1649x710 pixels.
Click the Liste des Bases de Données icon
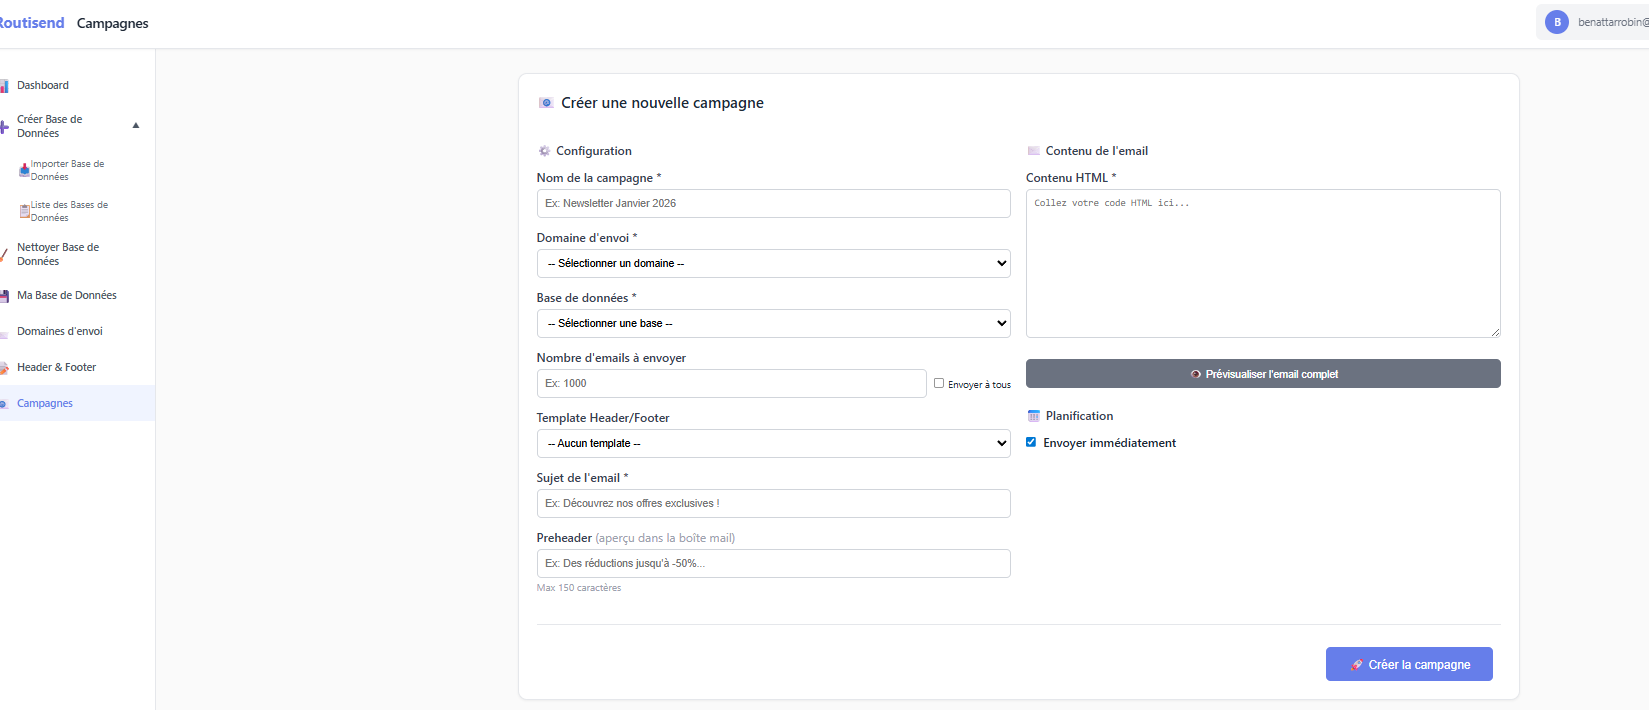[24, 211]
